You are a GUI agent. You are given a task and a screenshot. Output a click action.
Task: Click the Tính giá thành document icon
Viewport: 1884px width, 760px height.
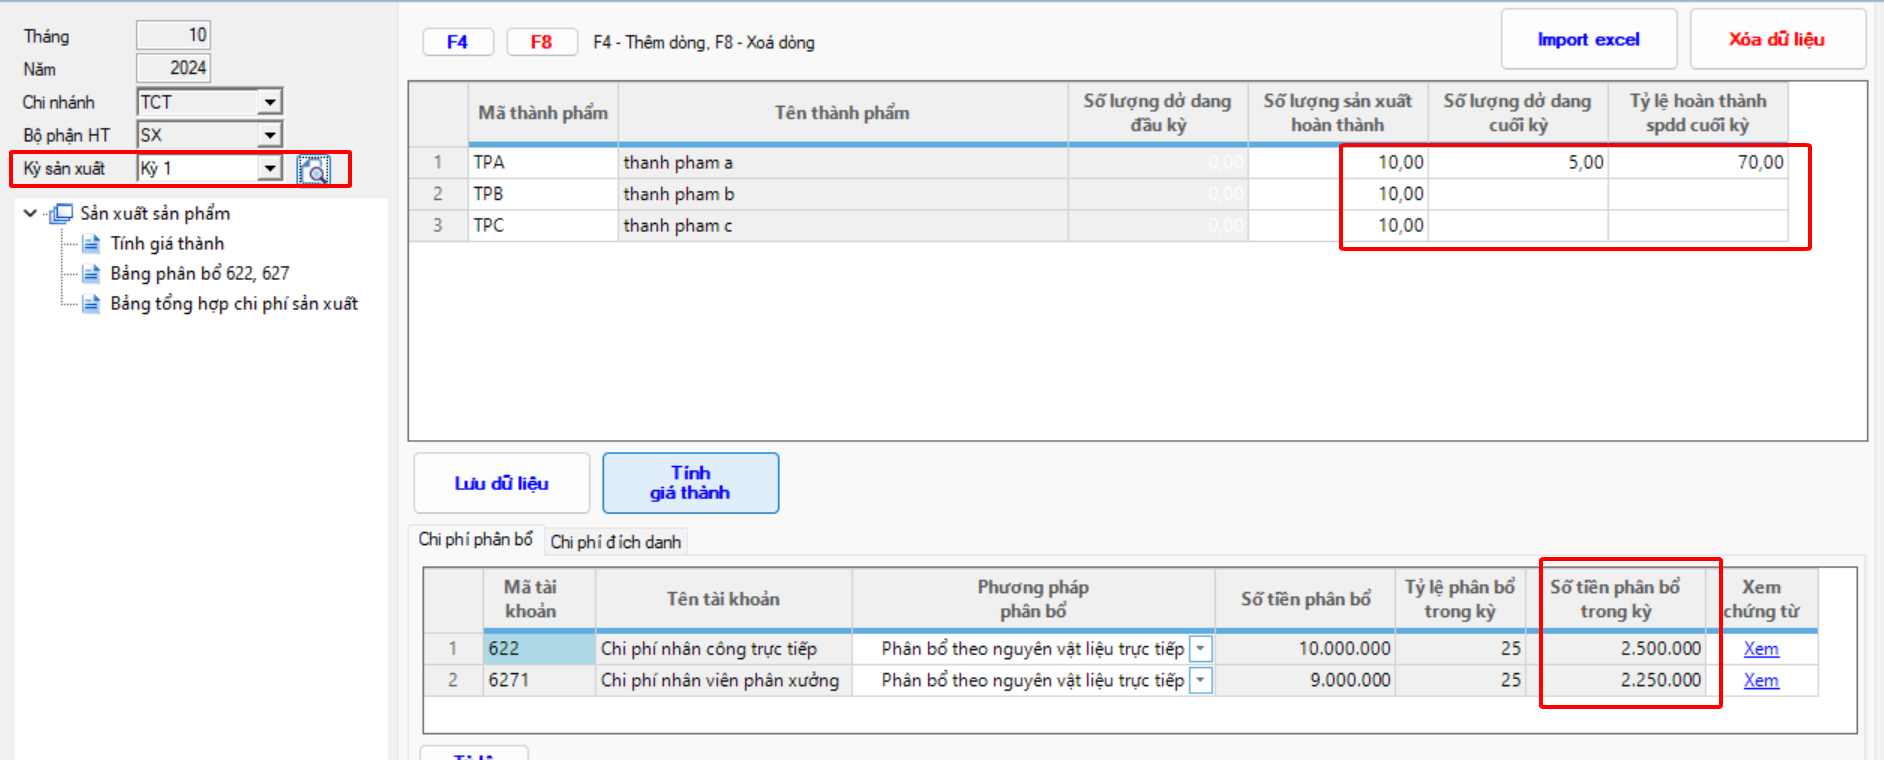(91, 244)
